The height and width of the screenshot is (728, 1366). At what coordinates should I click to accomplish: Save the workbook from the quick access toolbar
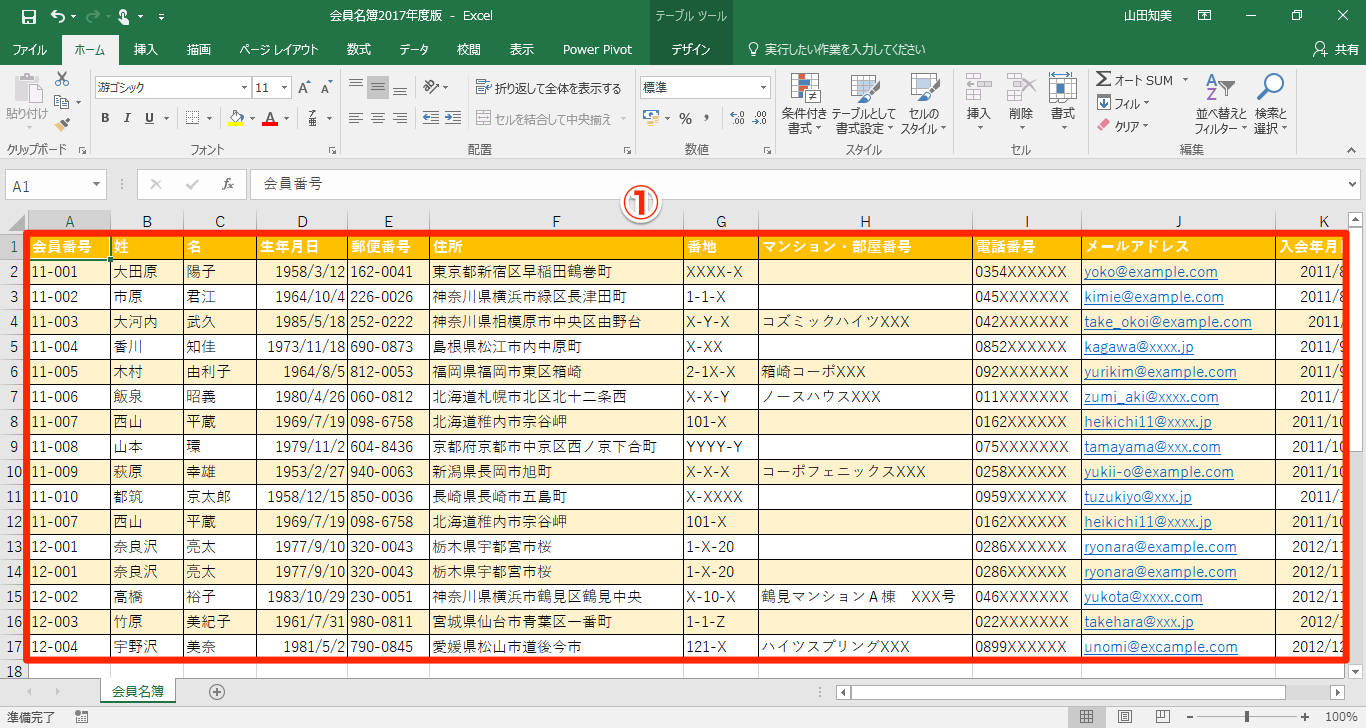pos(28,16)
